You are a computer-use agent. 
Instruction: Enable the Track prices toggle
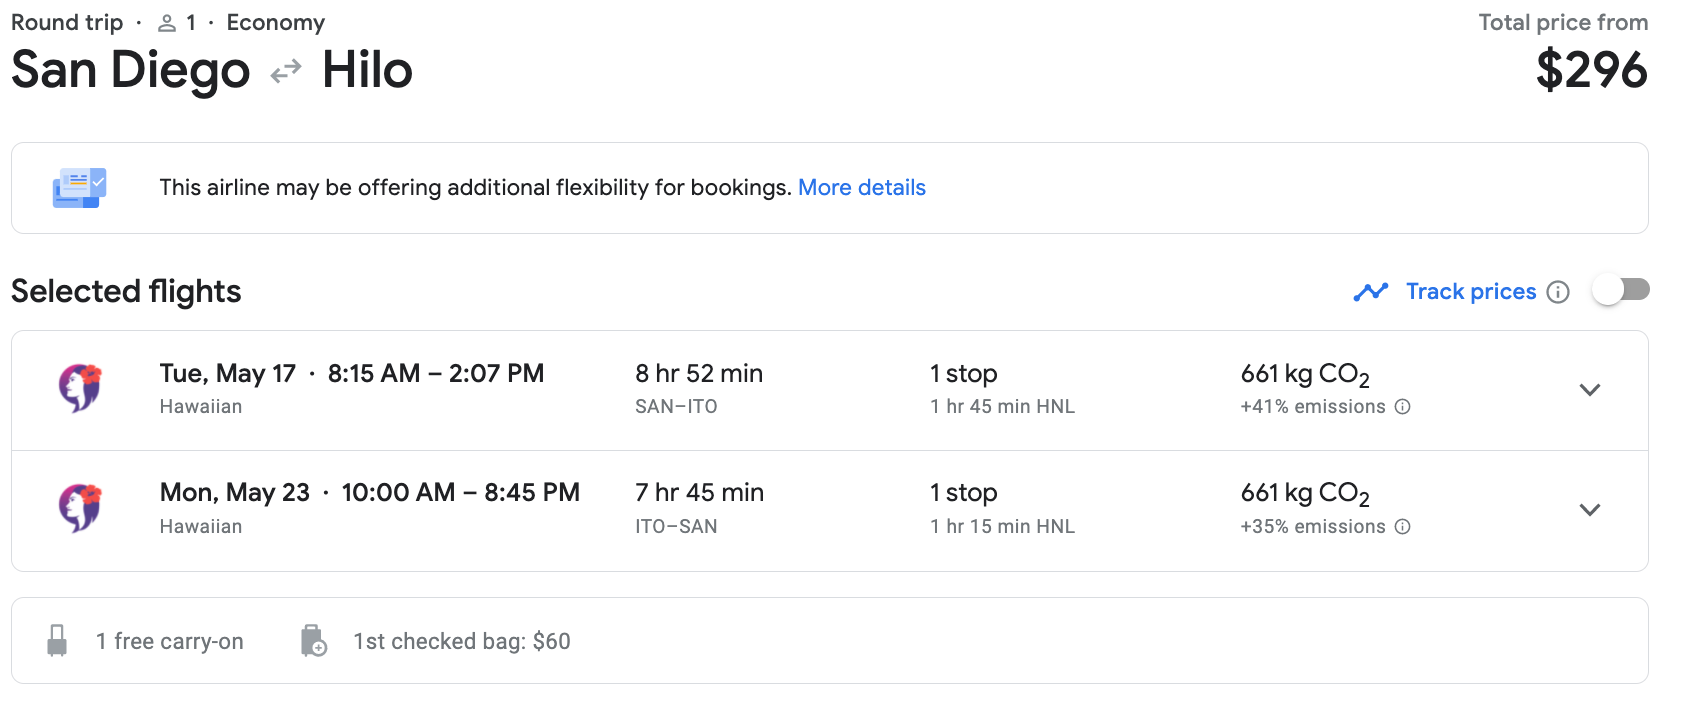pos(1620,291)
